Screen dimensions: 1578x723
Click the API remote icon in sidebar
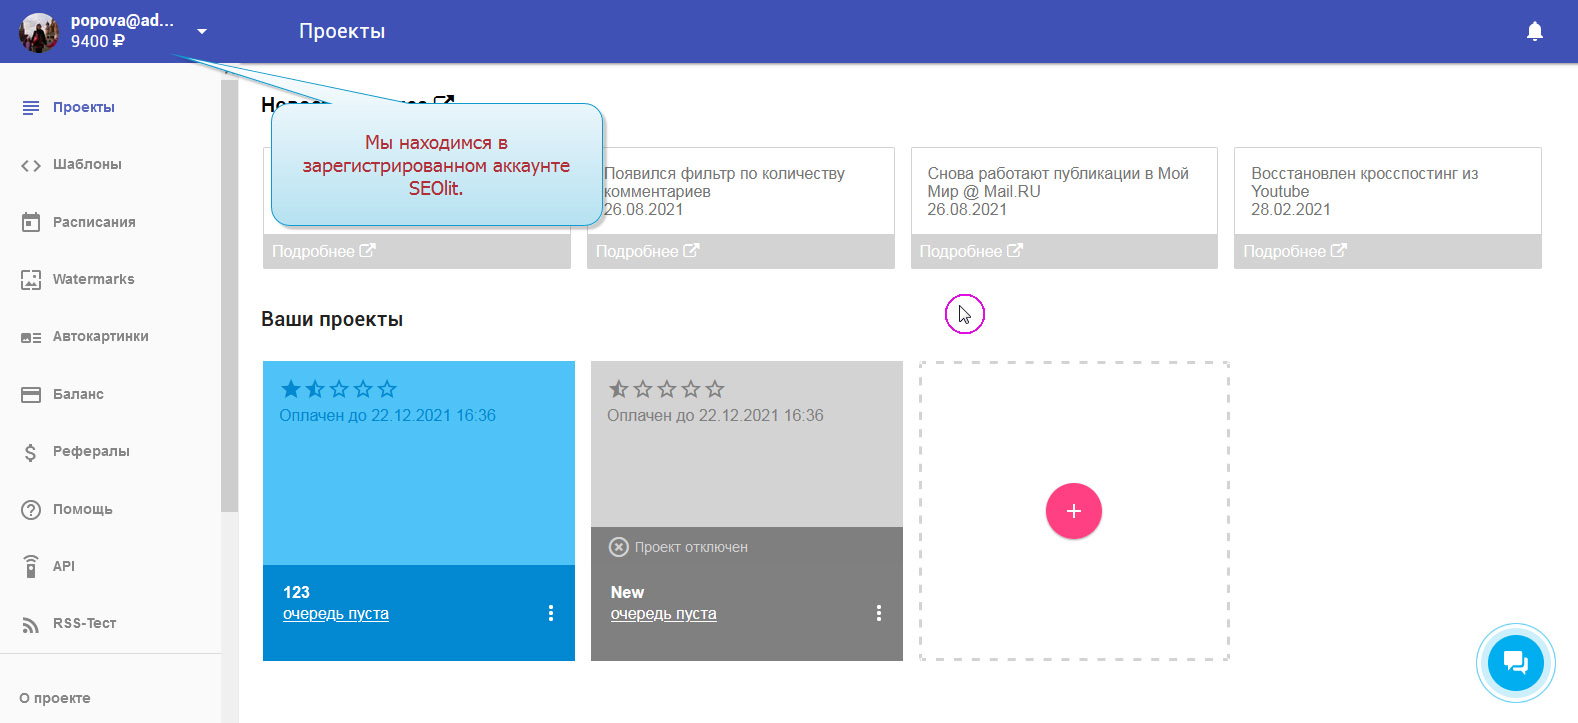pos(31,566)
